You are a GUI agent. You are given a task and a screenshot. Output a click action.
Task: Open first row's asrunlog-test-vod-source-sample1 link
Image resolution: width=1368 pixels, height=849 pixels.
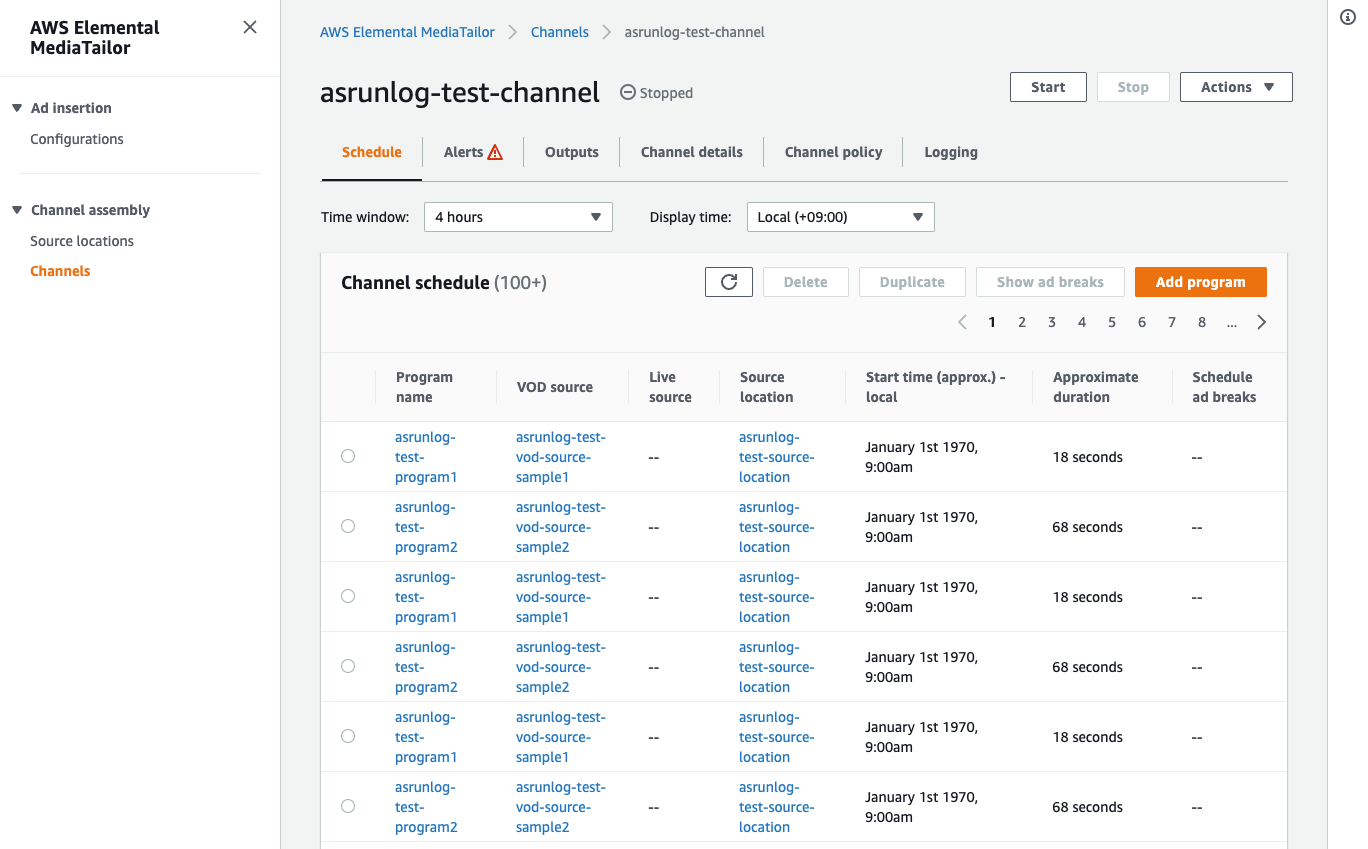coord(561,457)
